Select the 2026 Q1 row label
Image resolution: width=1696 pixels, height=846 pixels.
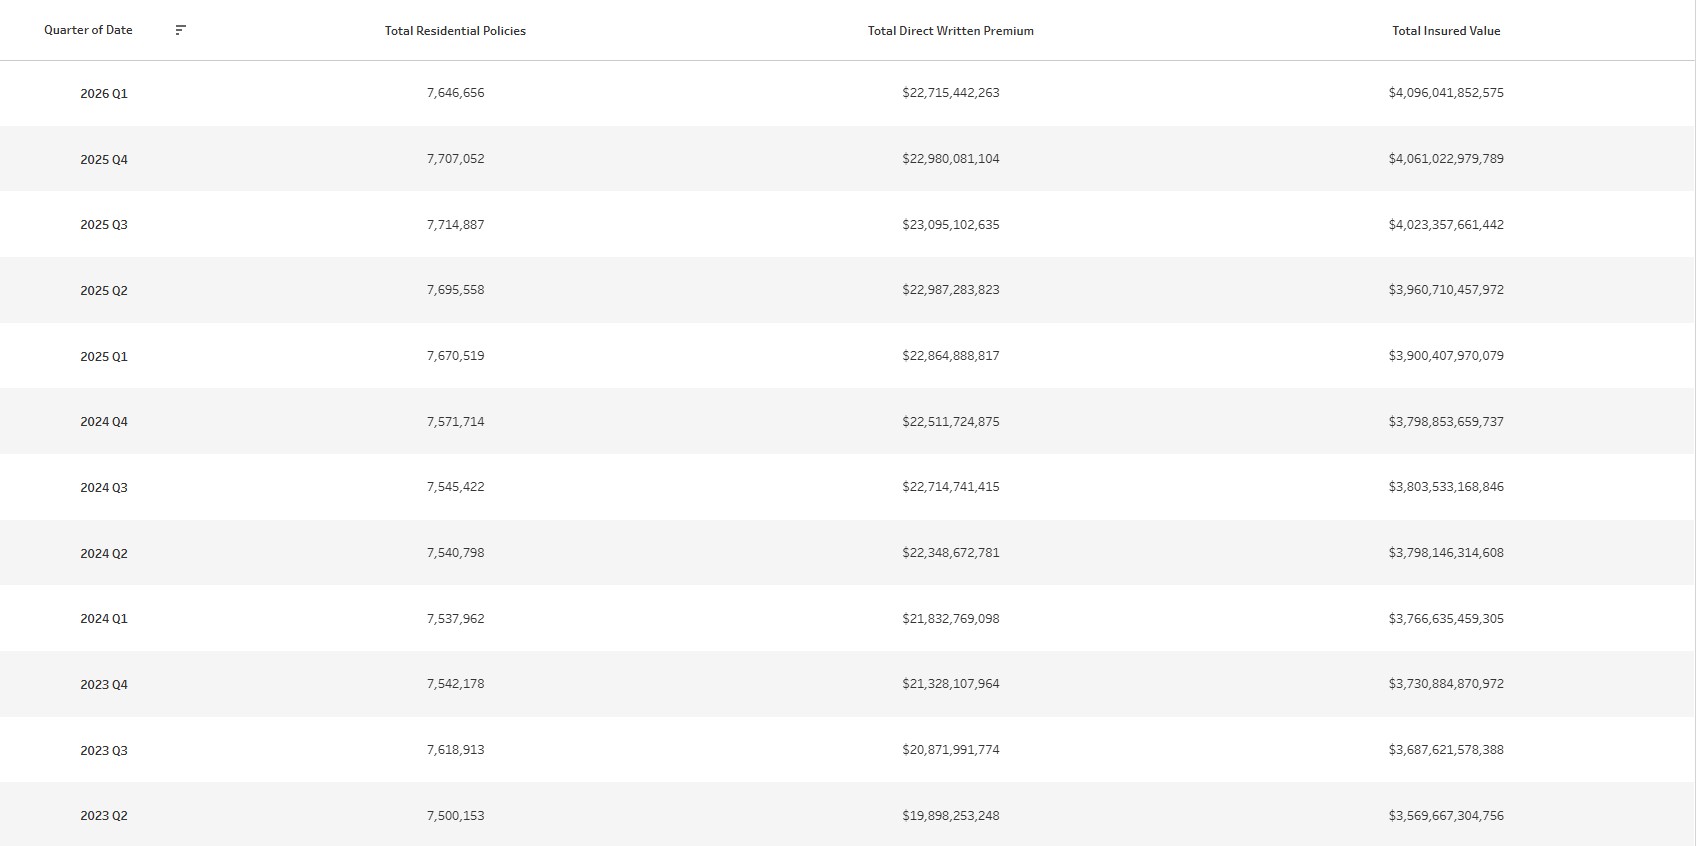pos(104,94)
